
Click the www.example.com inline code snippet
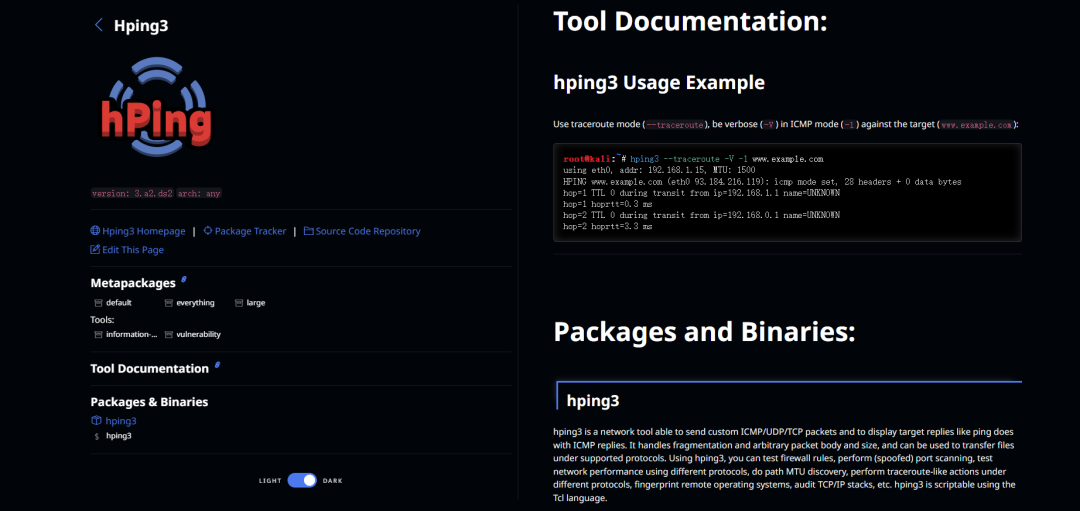coord(976,125)
